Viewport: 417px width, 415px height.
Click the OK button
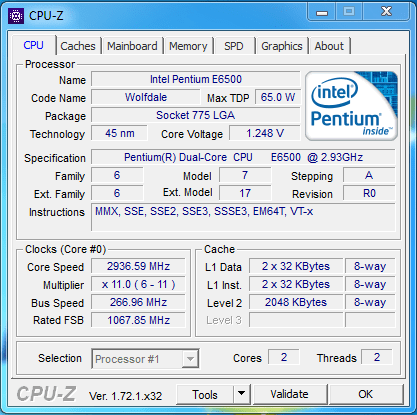pos(366,394)
